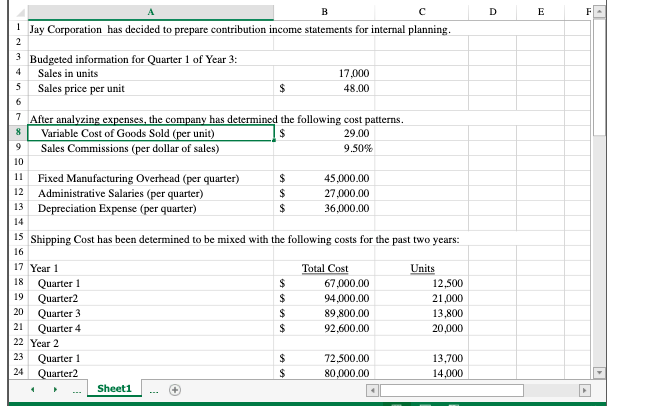Select the 67,000.00 cost cell
The height and width of the screenshot is (406, 648).
(324, 283)
